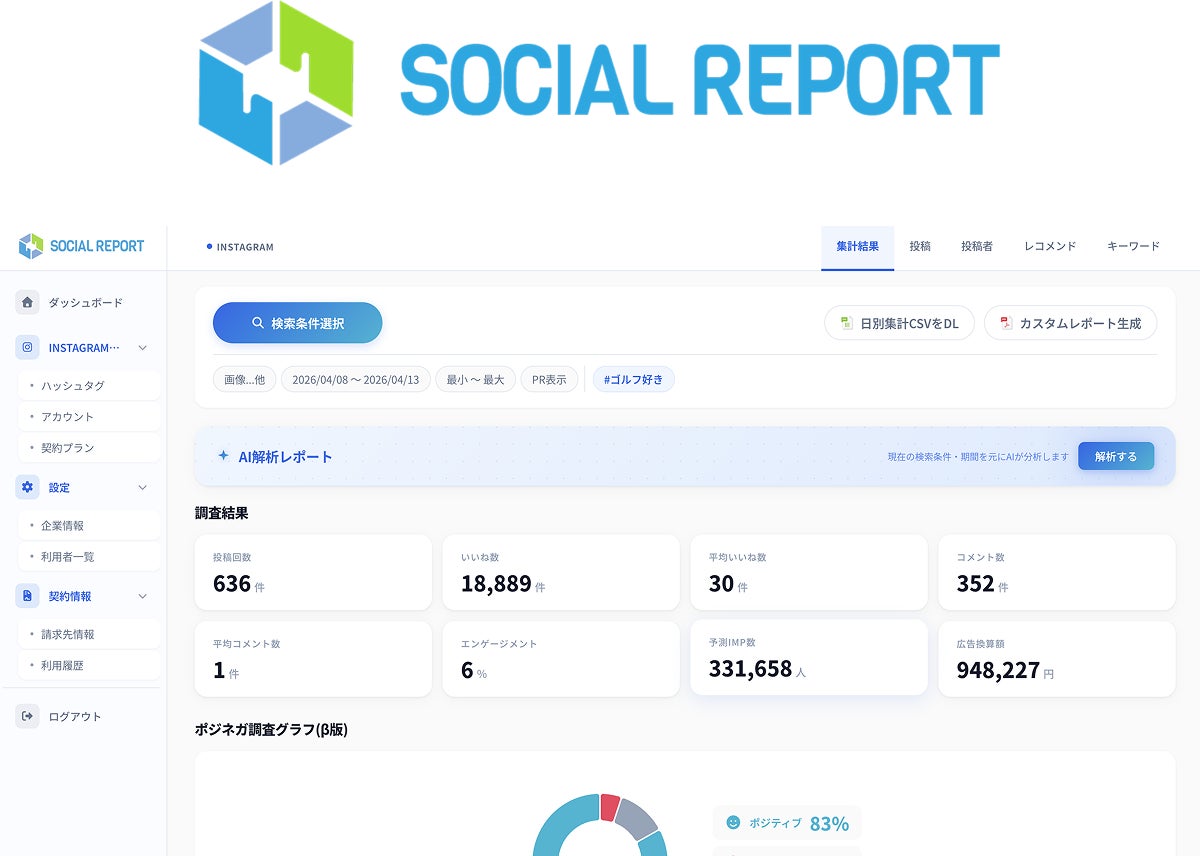
Task: Click the dashboard home icon
Action: [27, 302]
